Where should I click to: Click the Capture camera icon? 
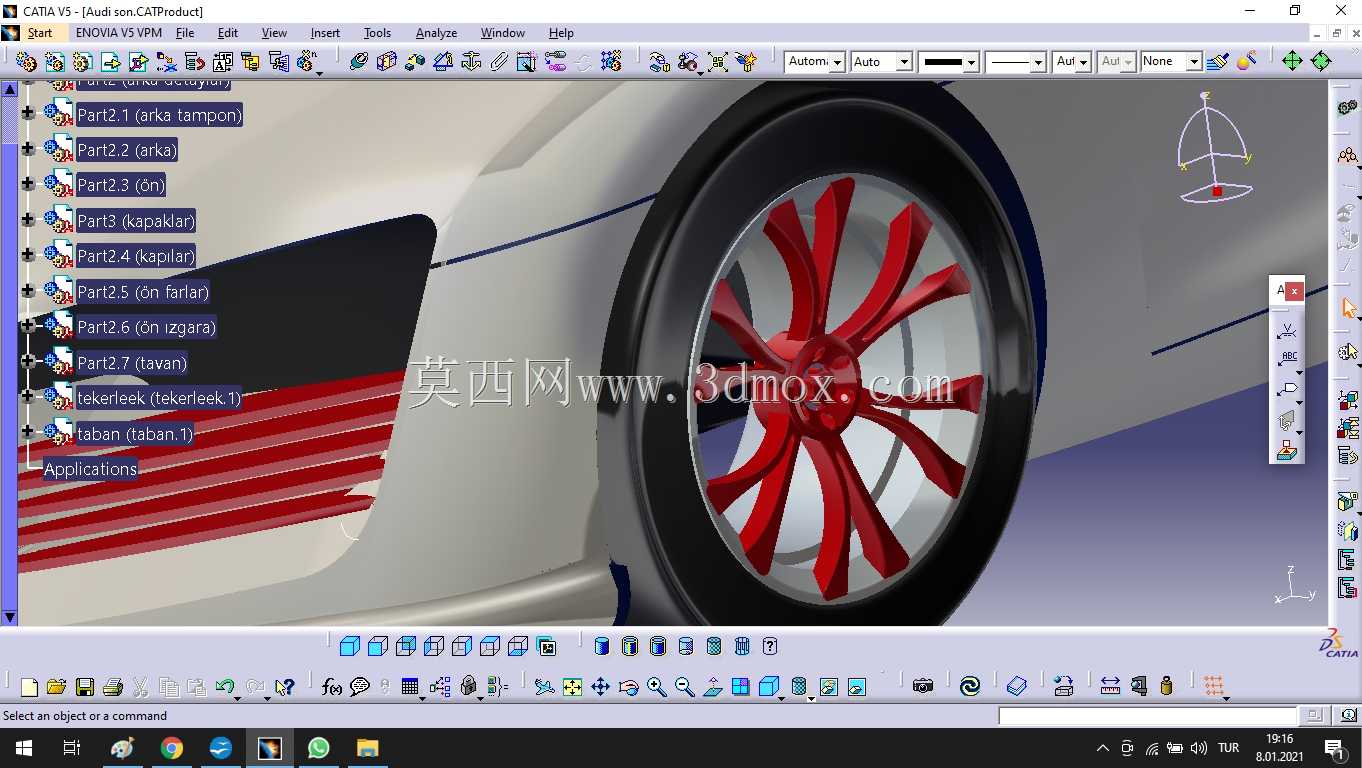923,686
